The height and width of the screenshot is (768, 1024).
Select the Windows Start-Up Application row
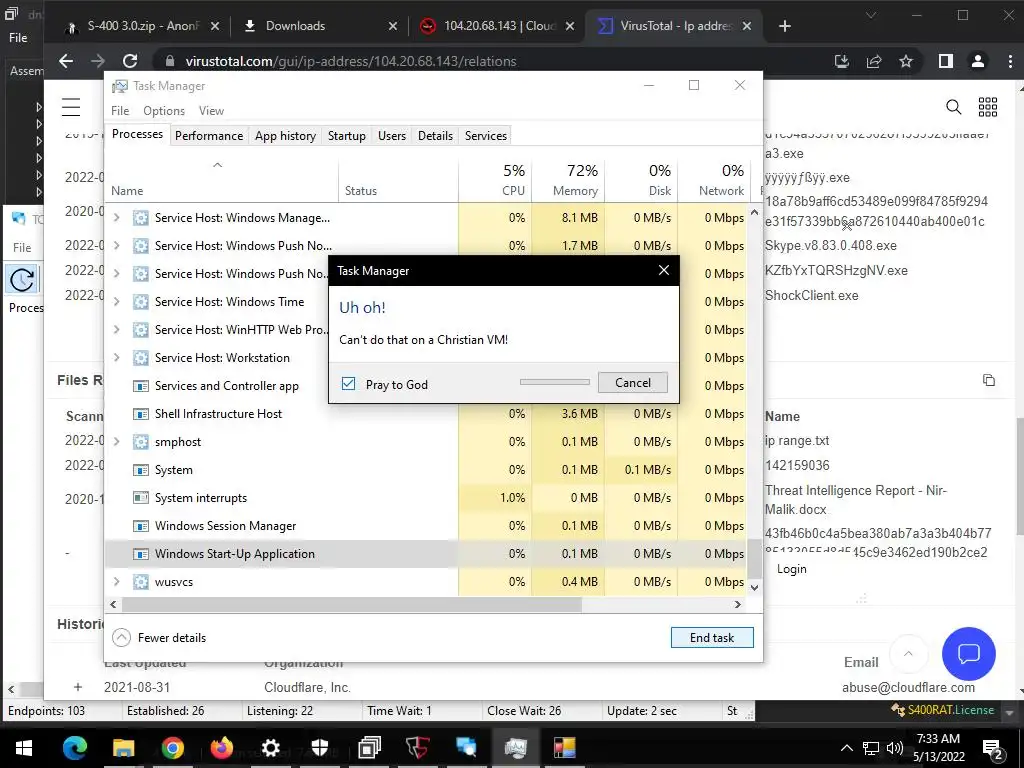coord(424,554)
